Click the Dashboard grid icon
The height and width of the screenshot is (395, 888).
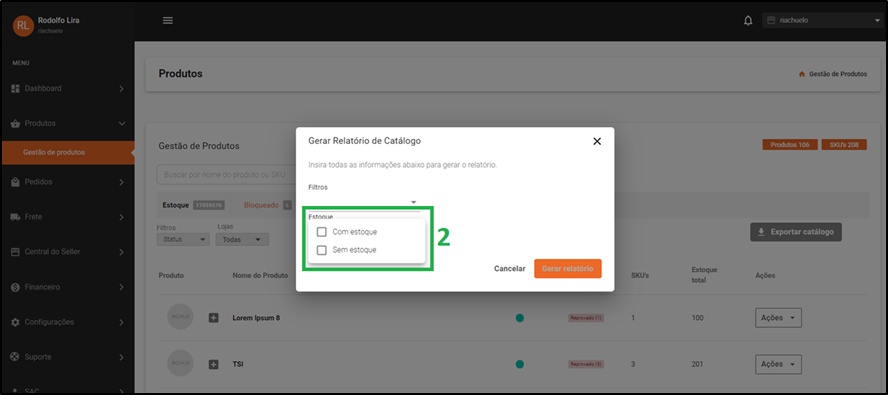coord(16,88)
